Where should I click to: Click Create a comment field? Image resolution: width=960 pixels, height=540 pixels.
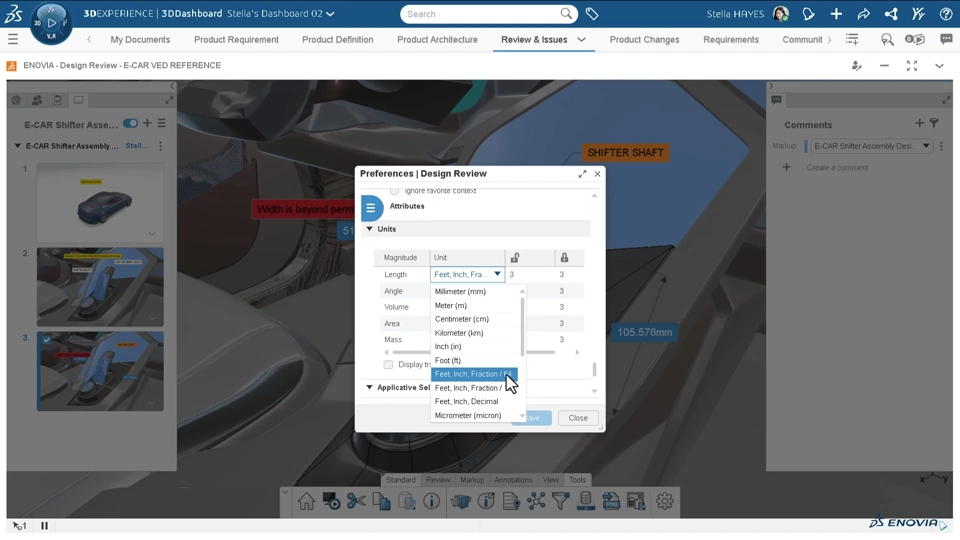[x=837, y=167]
